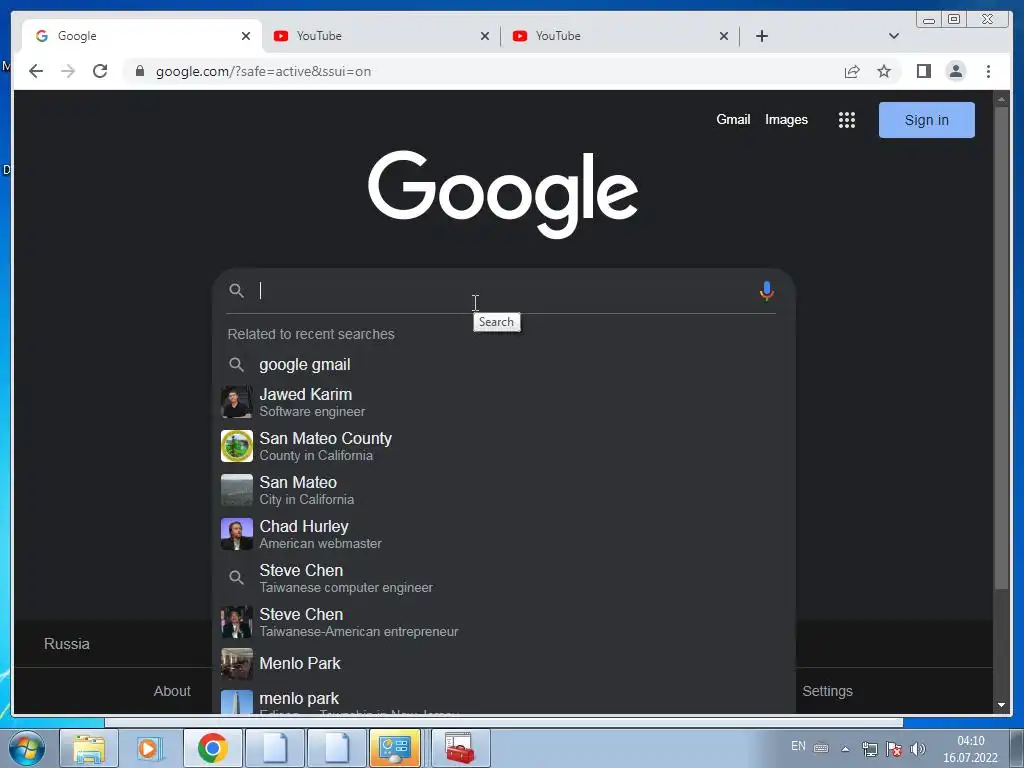Click the volume speaker tray icon
This screenshot has height=768, width=1024.
(x=918, y=748)
